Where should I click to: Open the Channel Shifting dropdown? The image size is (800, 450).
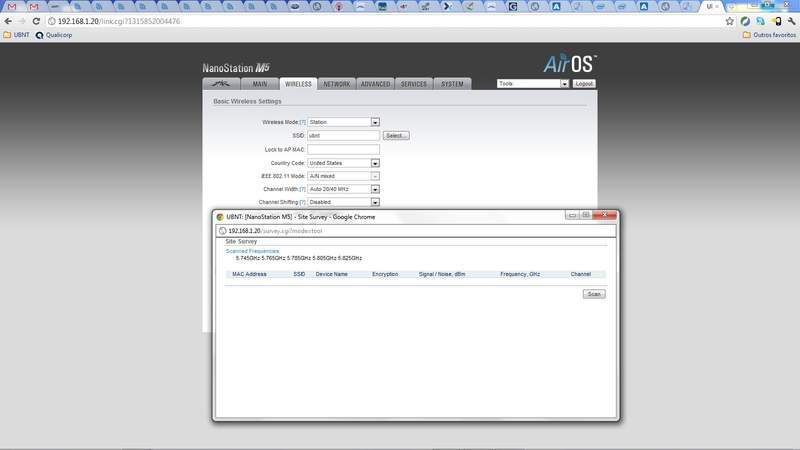point(343,203)
